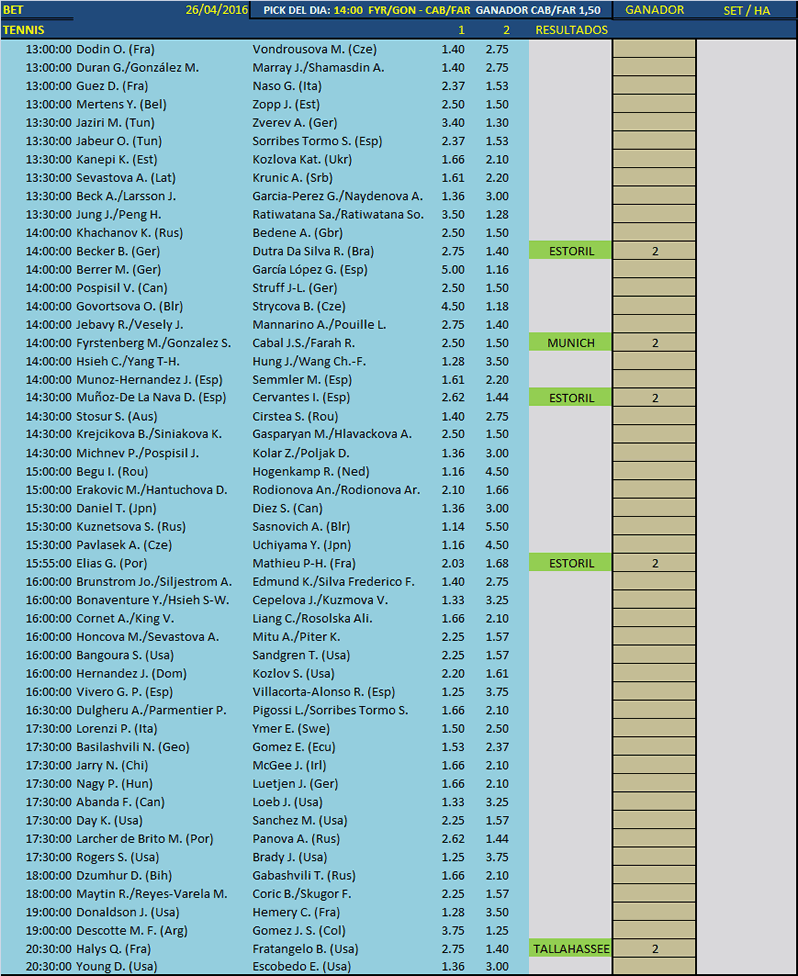Select Hogenkamp R. (Ned) cell
Viewport: 798px width, 976px height.
pos(311,471)
